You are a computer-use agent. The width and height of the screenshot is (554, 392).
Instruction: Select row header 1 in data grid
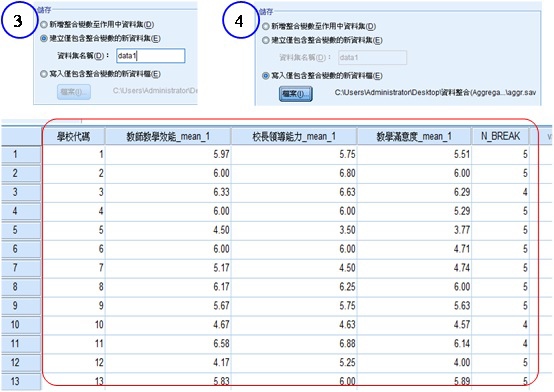point(21,154)
